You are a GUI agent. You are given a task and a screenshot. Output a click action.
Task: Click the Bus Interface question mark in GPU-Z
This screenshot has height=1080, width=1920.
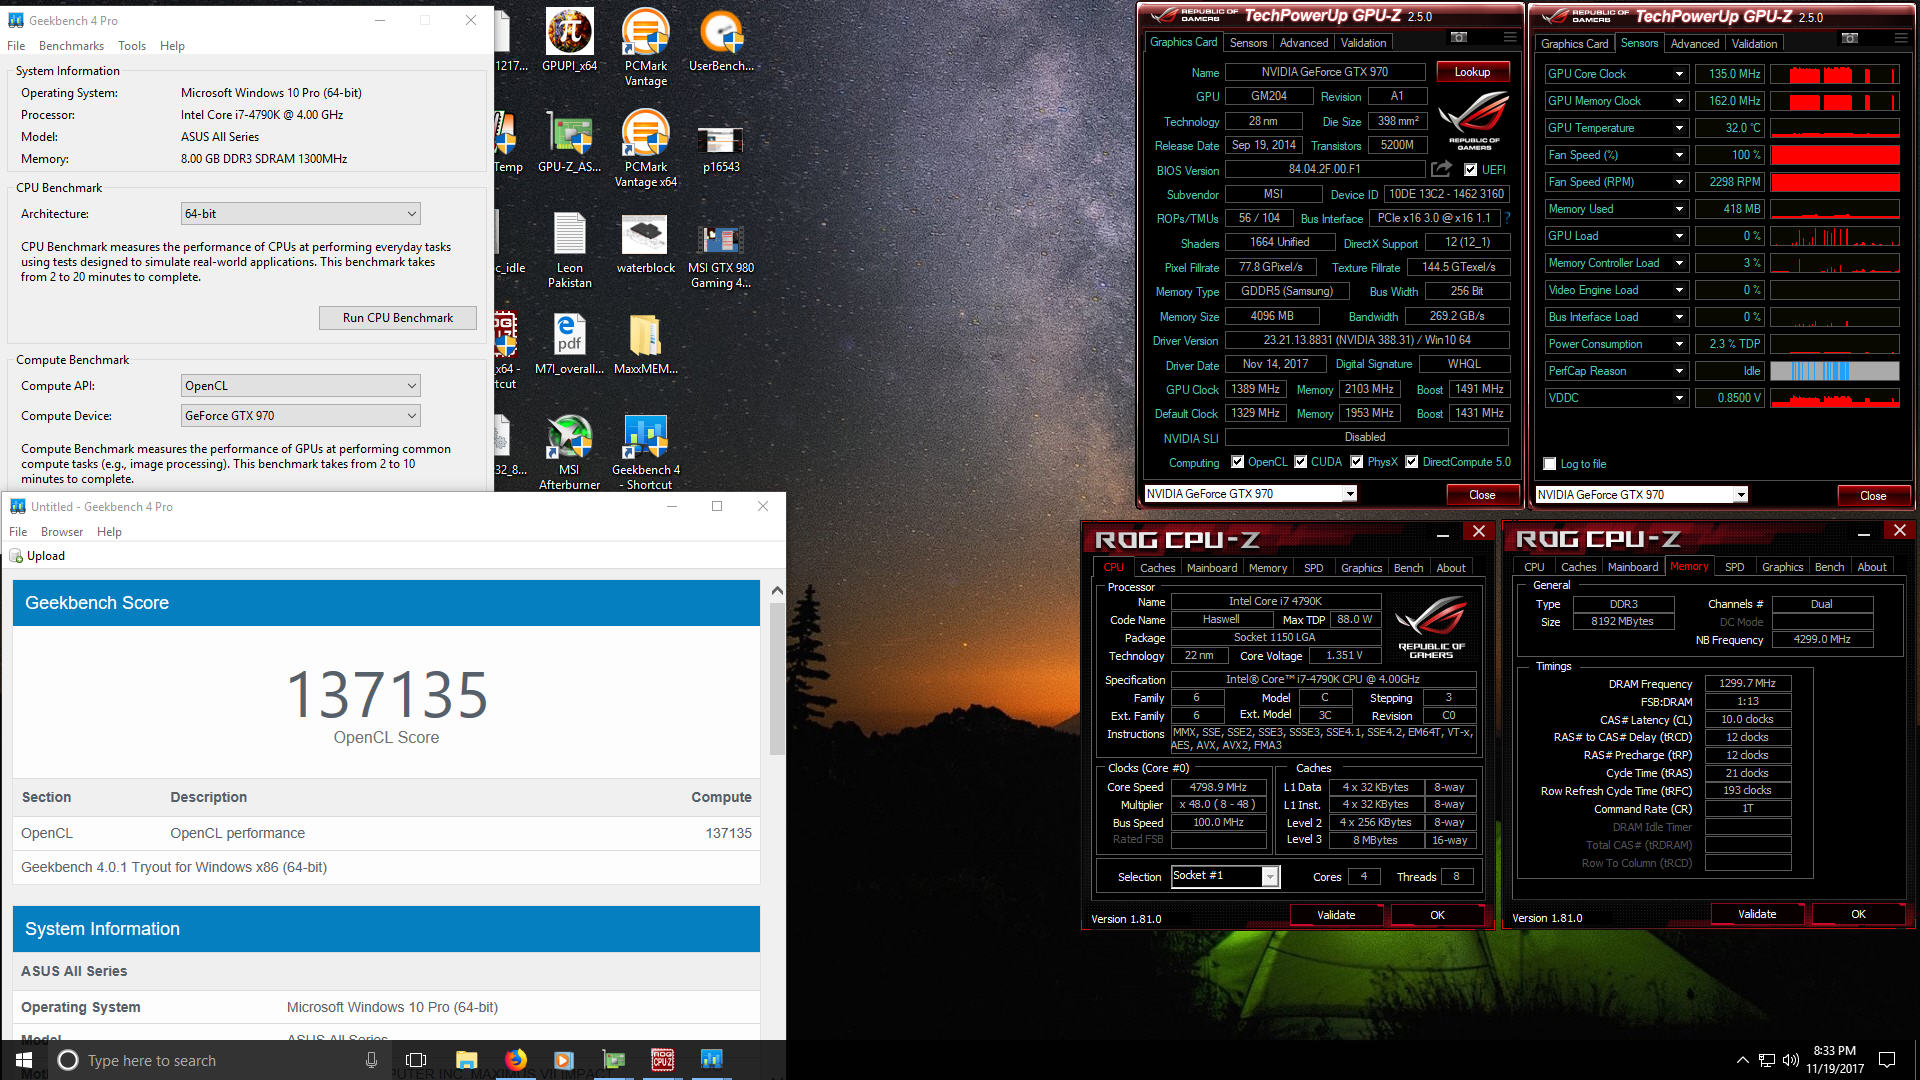coord(1507,218)
